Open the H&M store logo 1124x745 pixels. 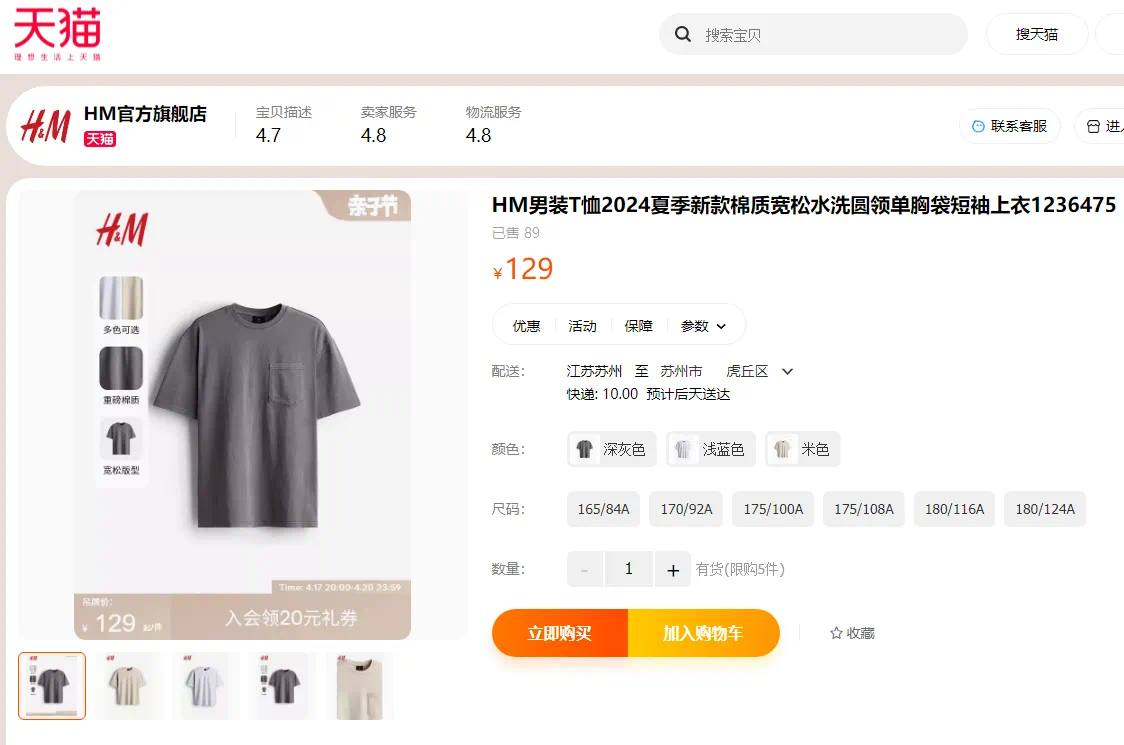pos(45,126)
